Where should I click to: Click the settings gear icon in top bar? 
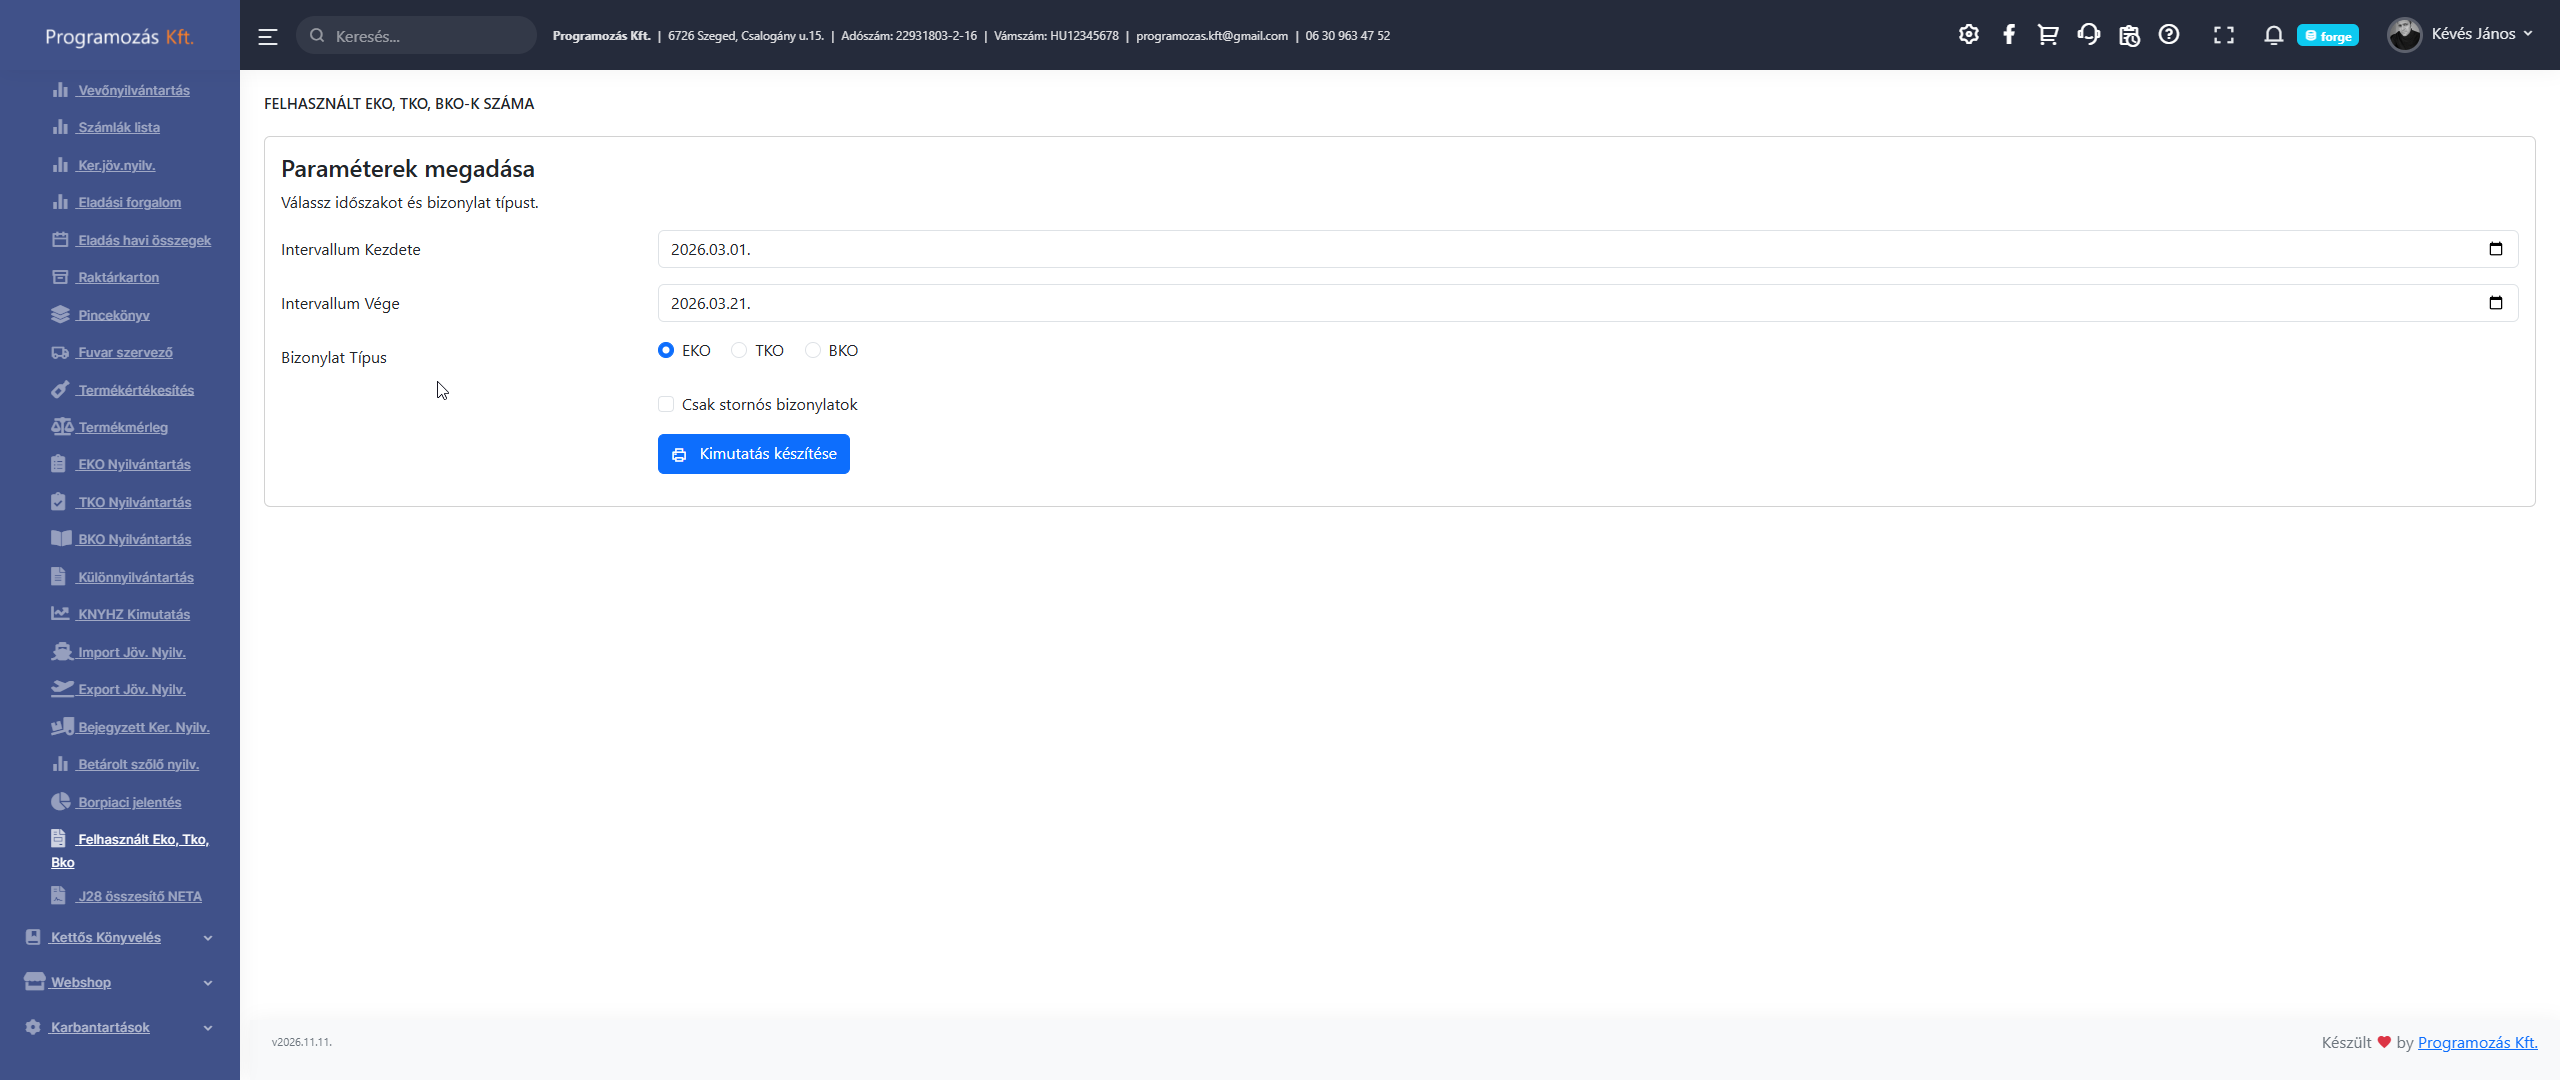point(1968,35)
